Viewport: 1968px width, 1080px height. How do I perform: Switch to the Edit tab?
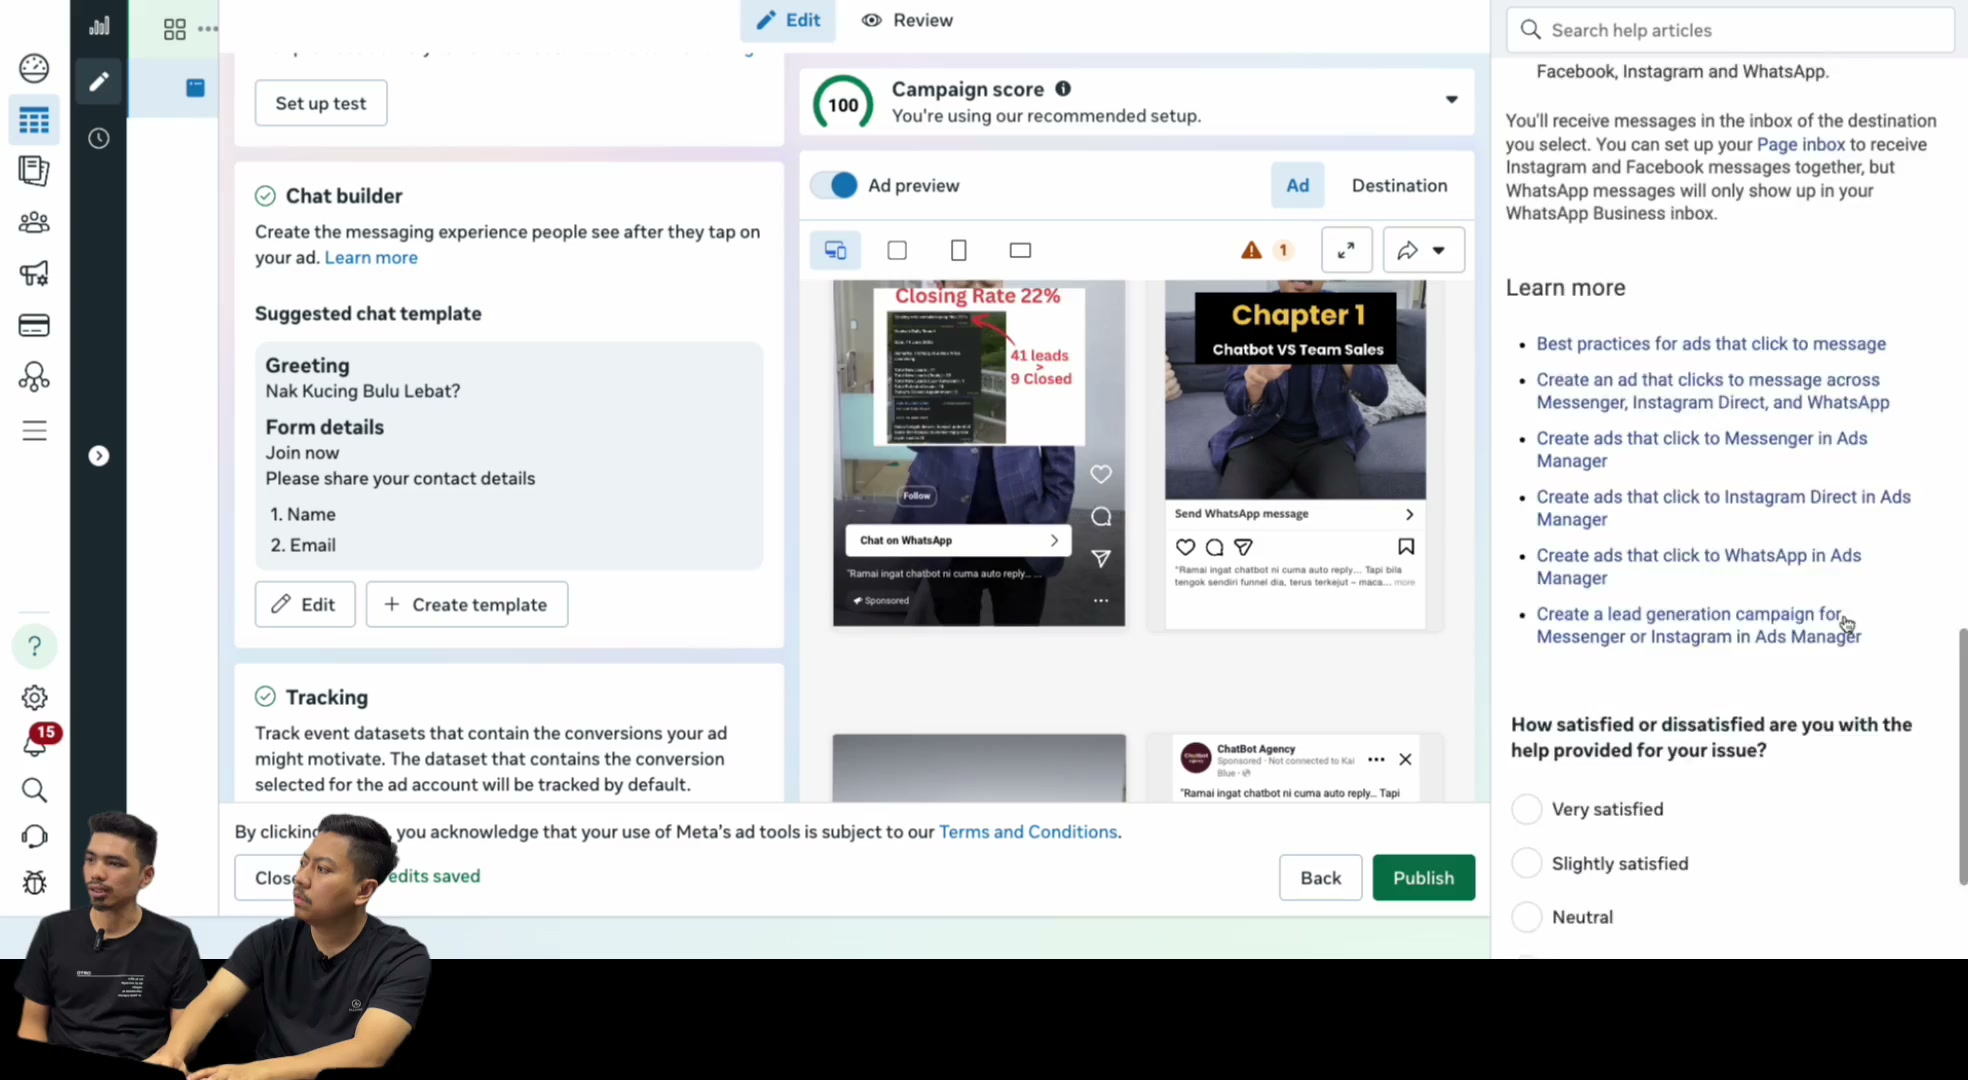click(x=788, y=20)
